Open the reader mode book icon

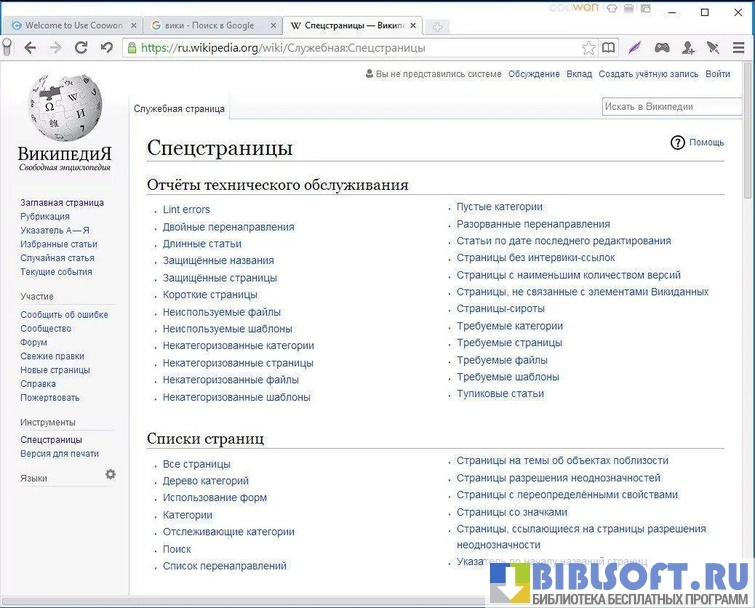[x=608, y=47]
